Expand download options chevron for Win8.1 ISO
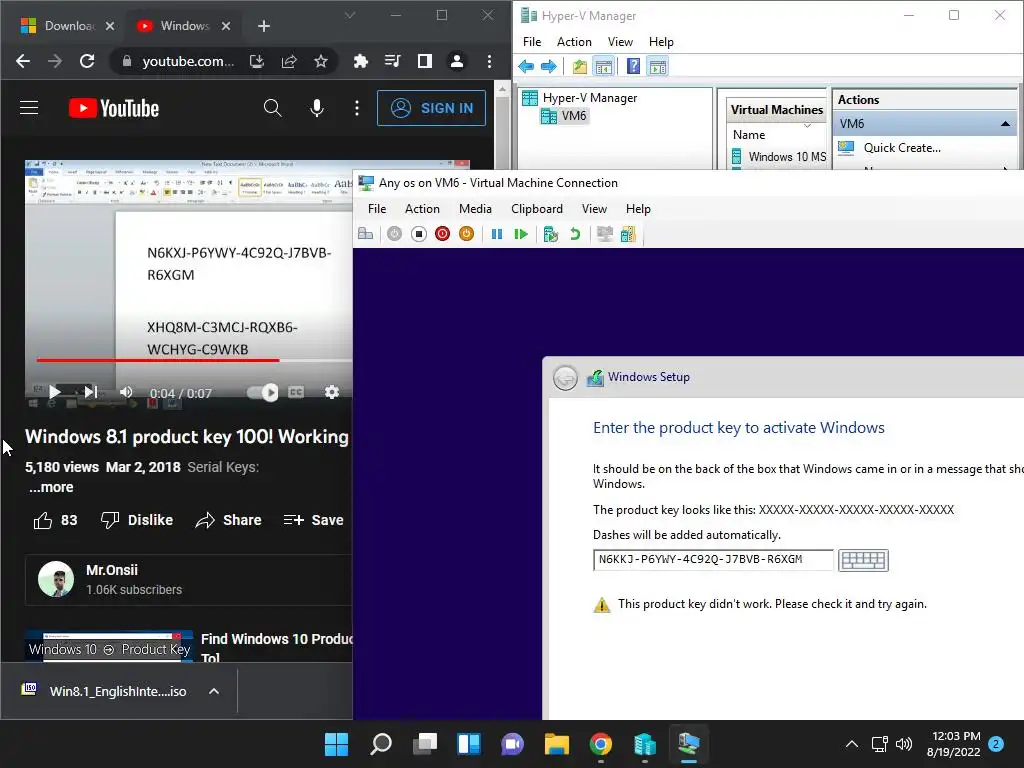The image size is (1024, 768). point(214,691)
